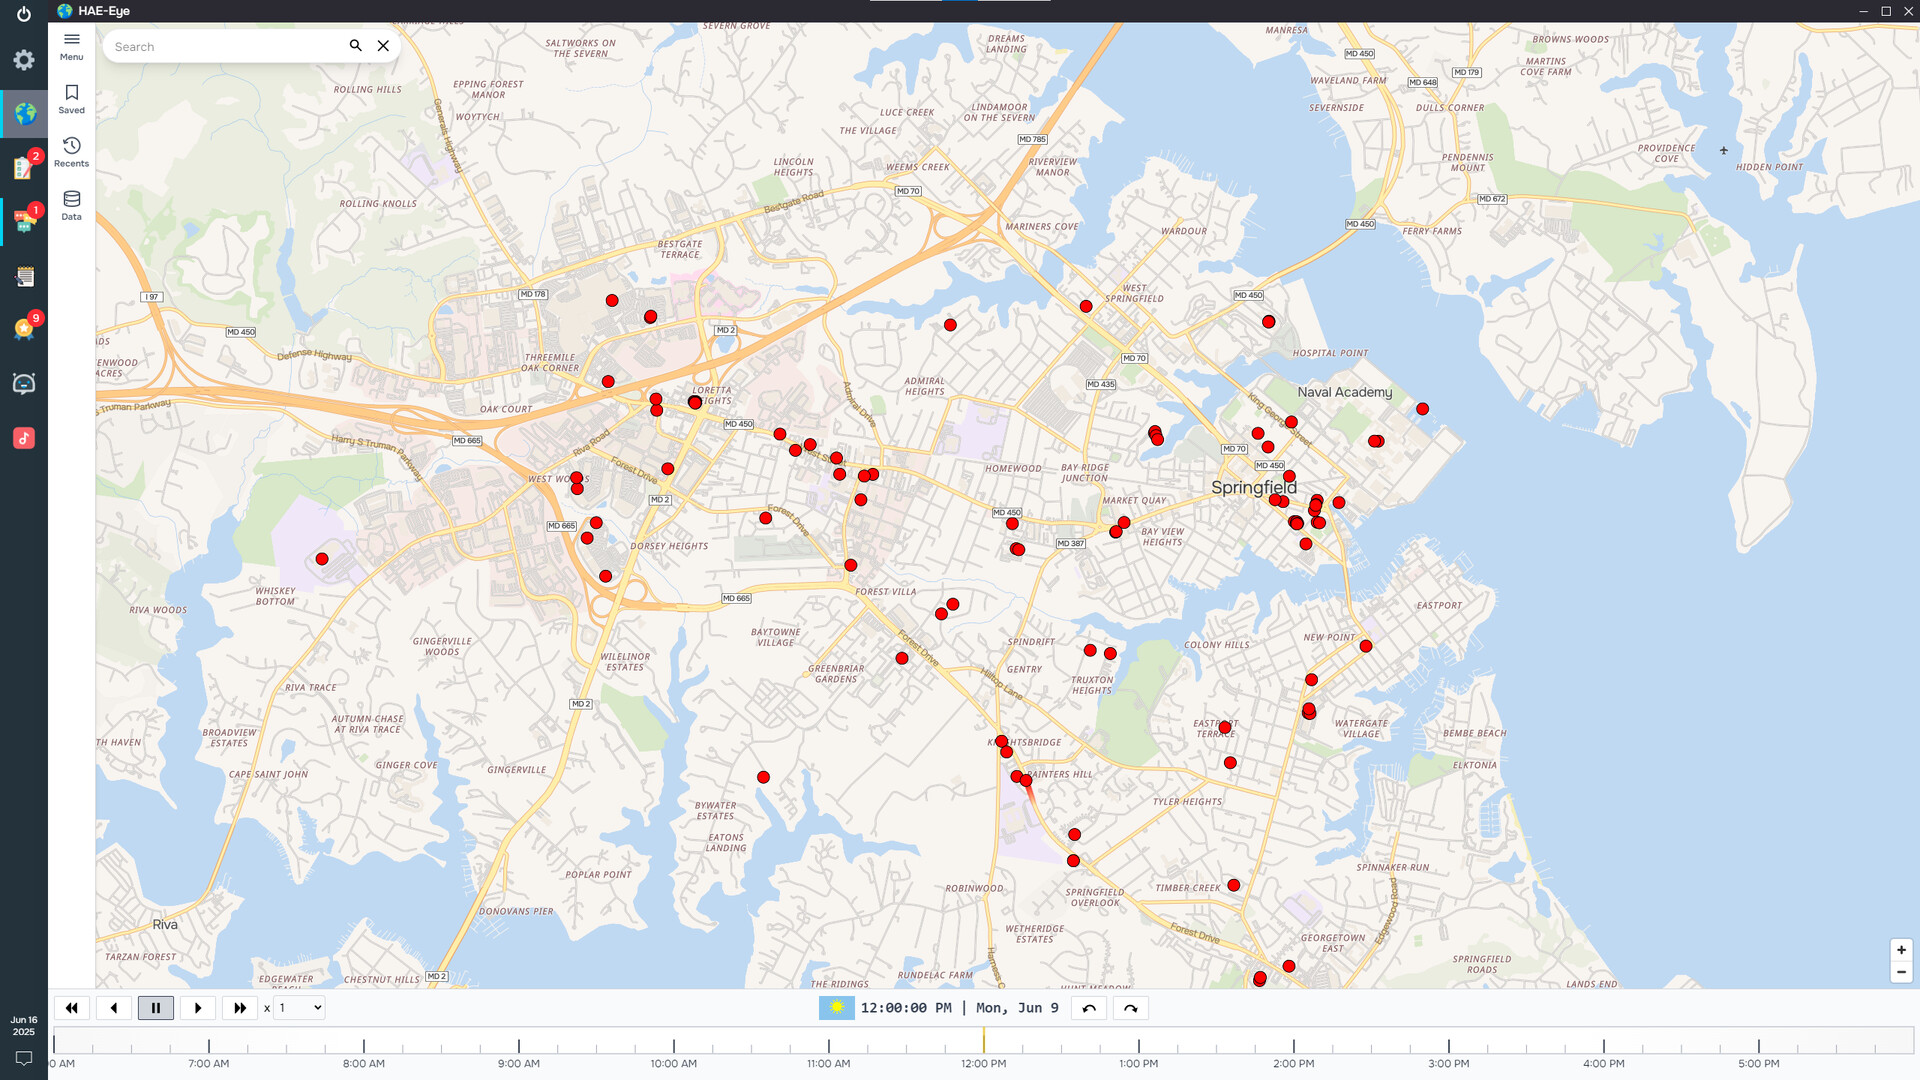Toggle the pause playback button
The width and height of the screenshot is (1920, 1080).
tap(156, 1008)
